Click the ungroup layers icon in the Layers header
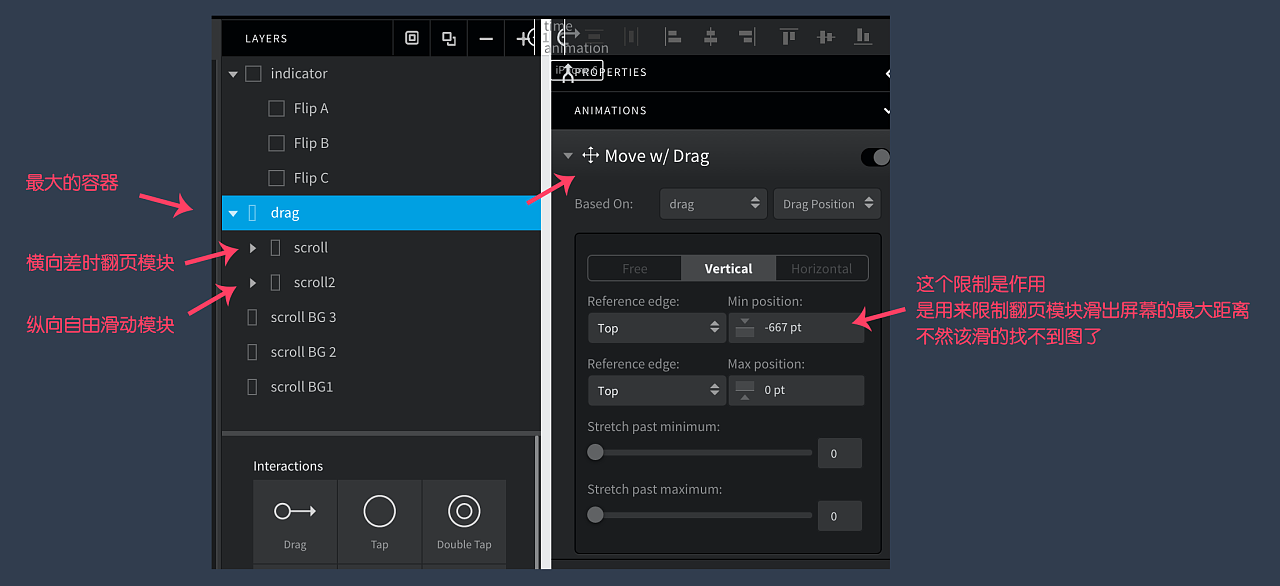The image size is (1280, 586). (x=449, y=38)
